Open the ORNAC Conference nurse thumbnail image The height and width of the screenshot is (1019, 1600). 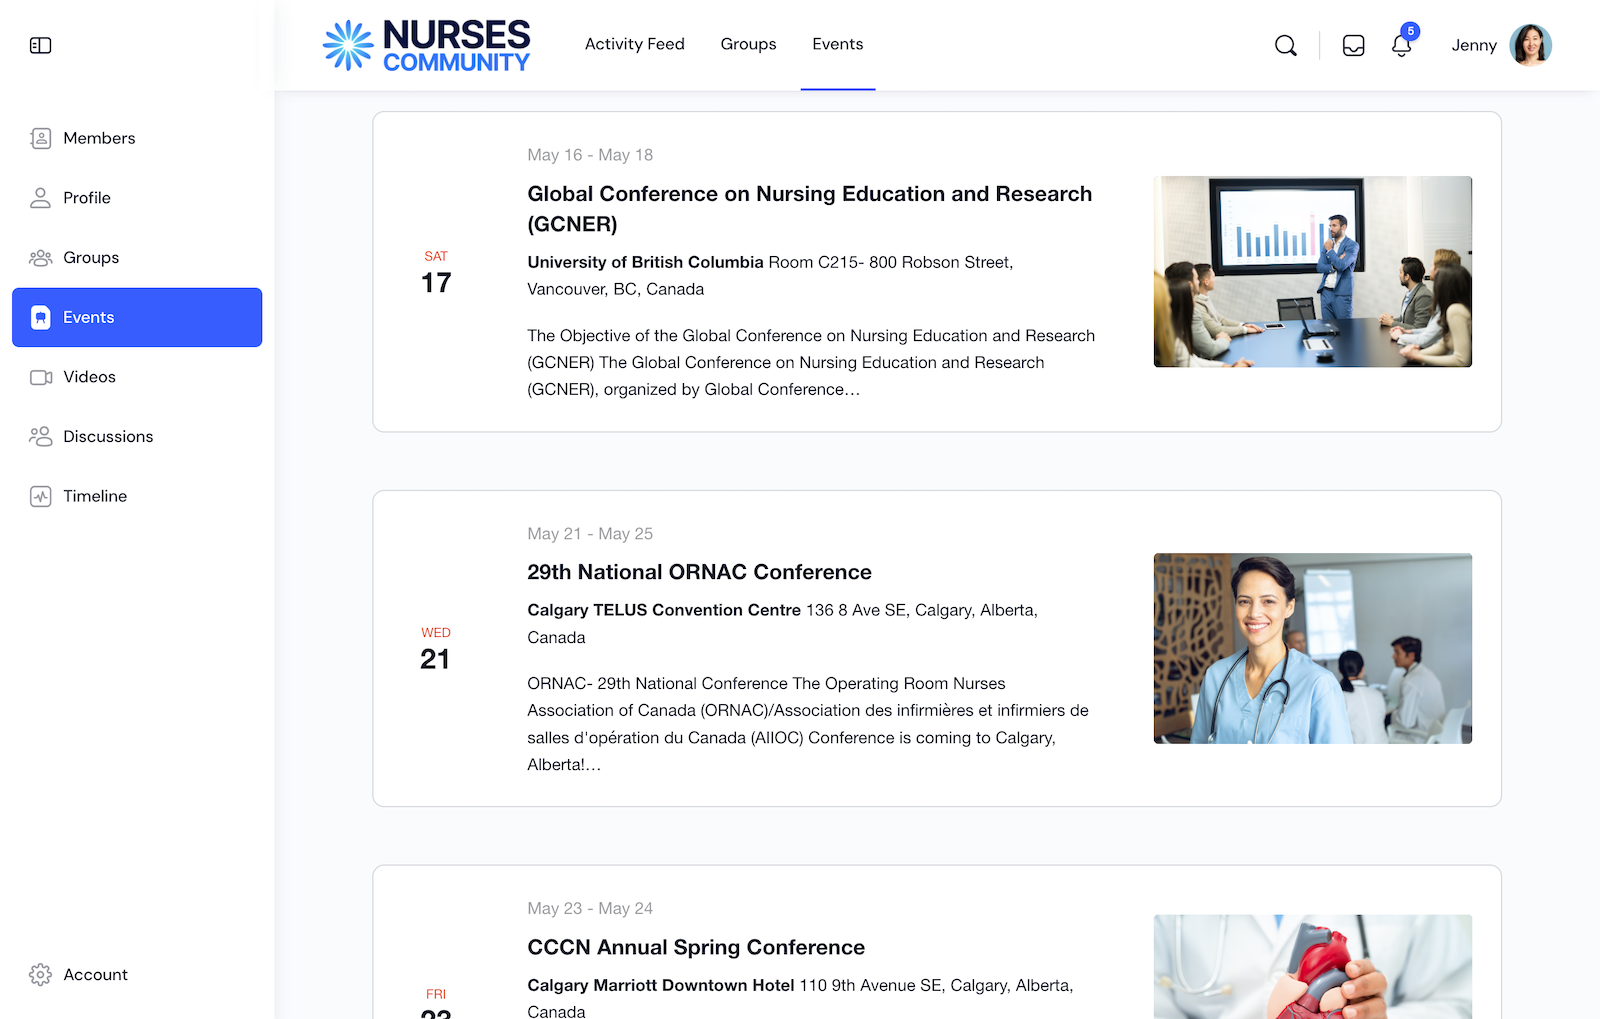click(x=1312, y=648)
